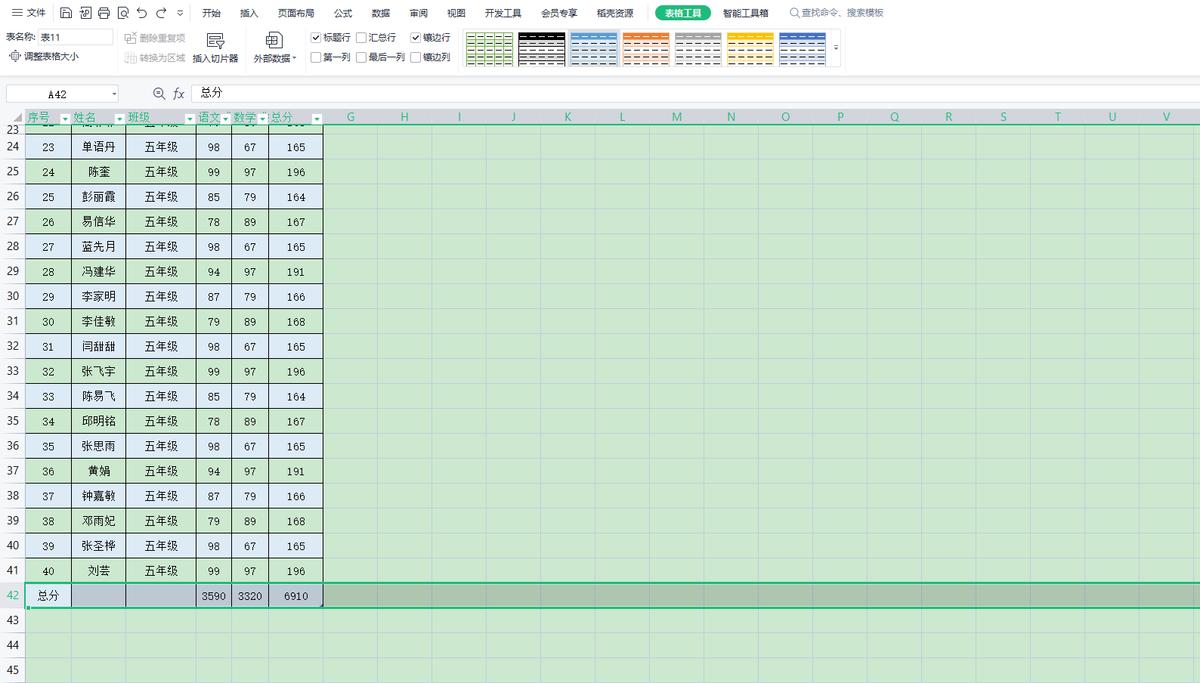
Task: Switch to the 插入 ribbon tab
Action: coord(249,13)
